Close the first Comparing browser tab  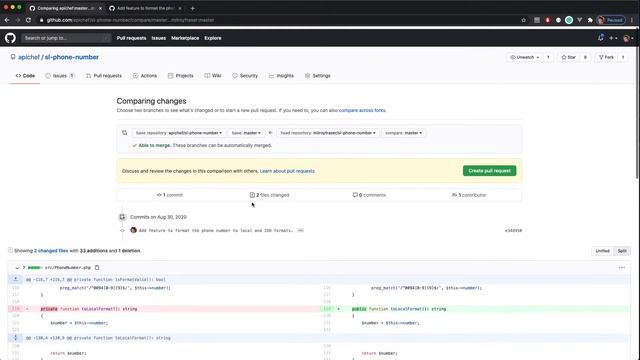point(100,8)
